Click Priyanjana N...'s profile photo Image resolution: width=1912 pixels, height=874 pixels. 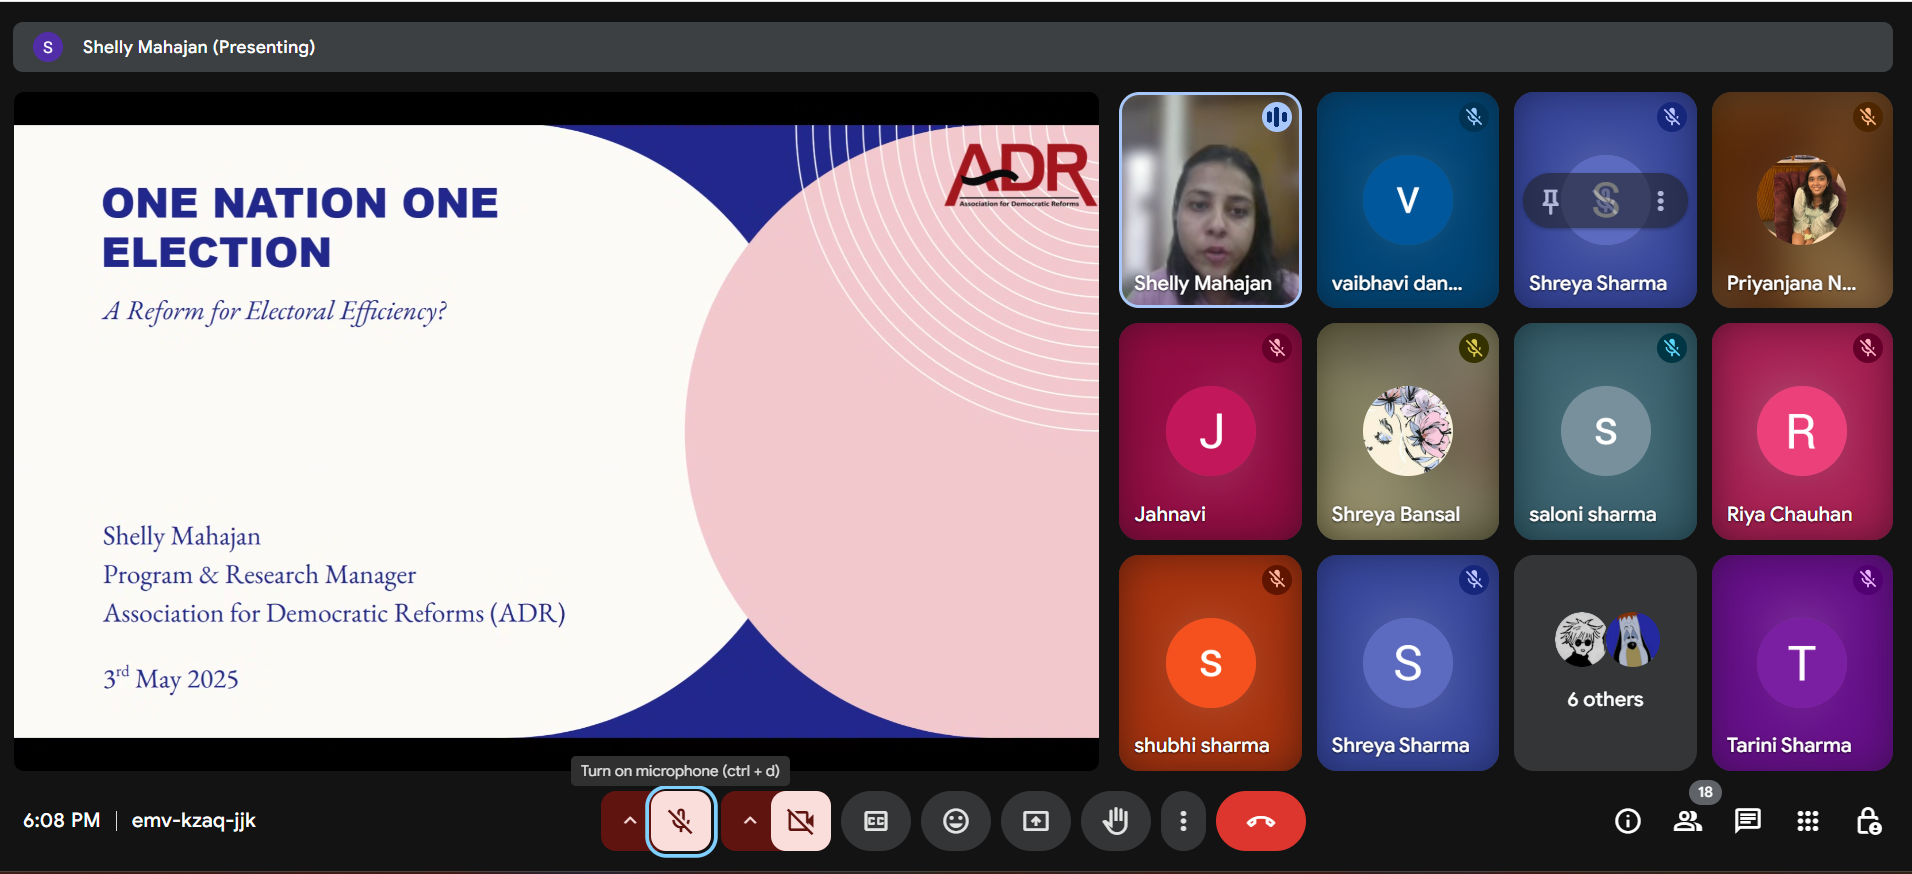[1802, 200]
